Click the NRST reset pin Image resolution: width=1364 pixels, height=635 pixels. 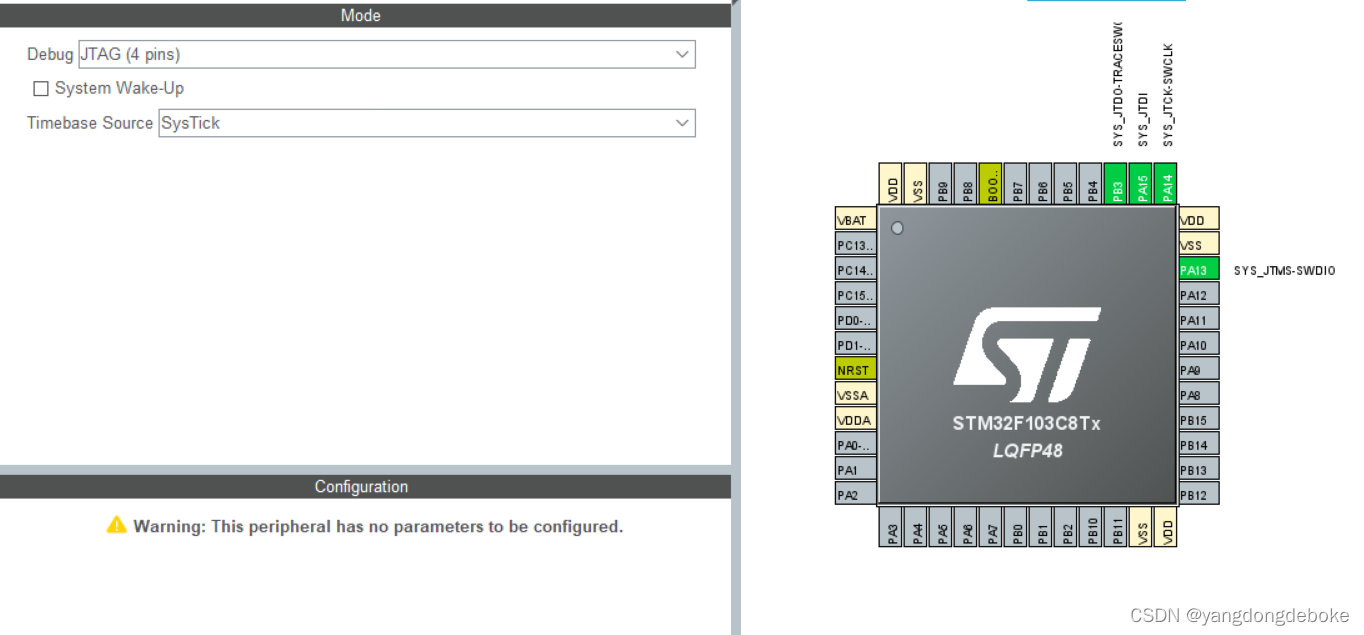(x=854, y=369)
